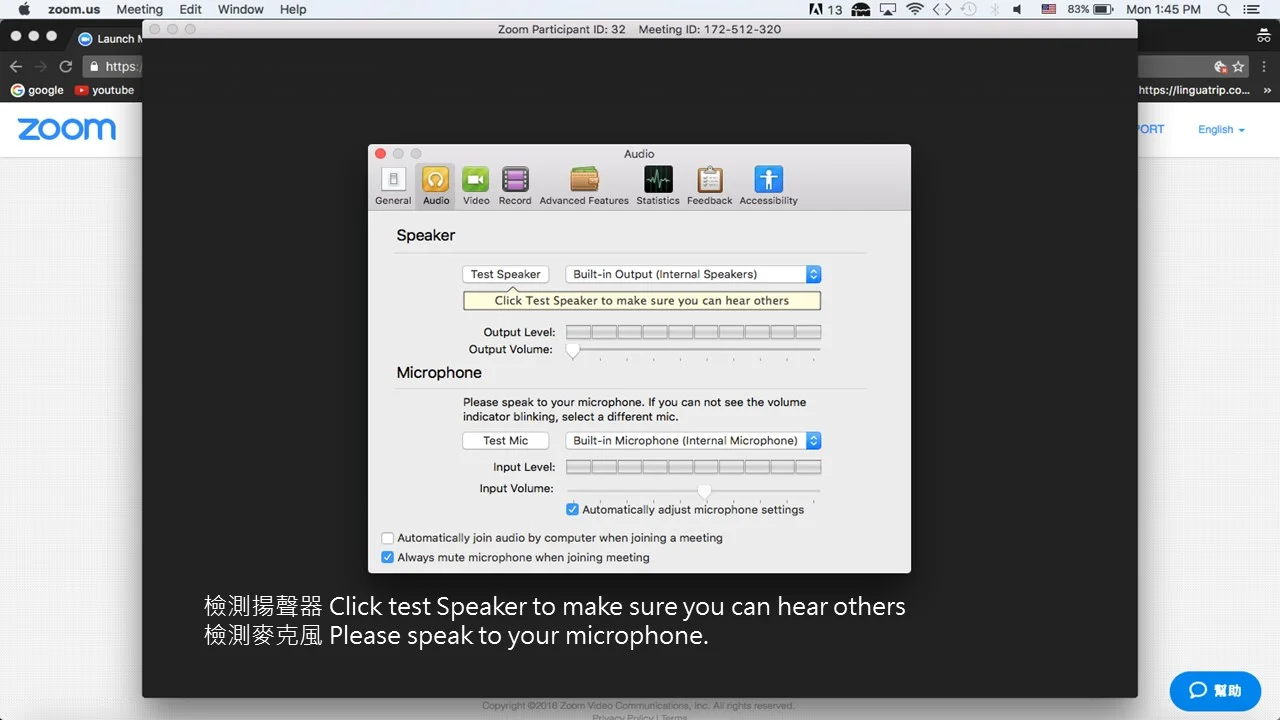Open the Apple menu
Viewport: 1280px width, 720px height.
pos(24,9)
